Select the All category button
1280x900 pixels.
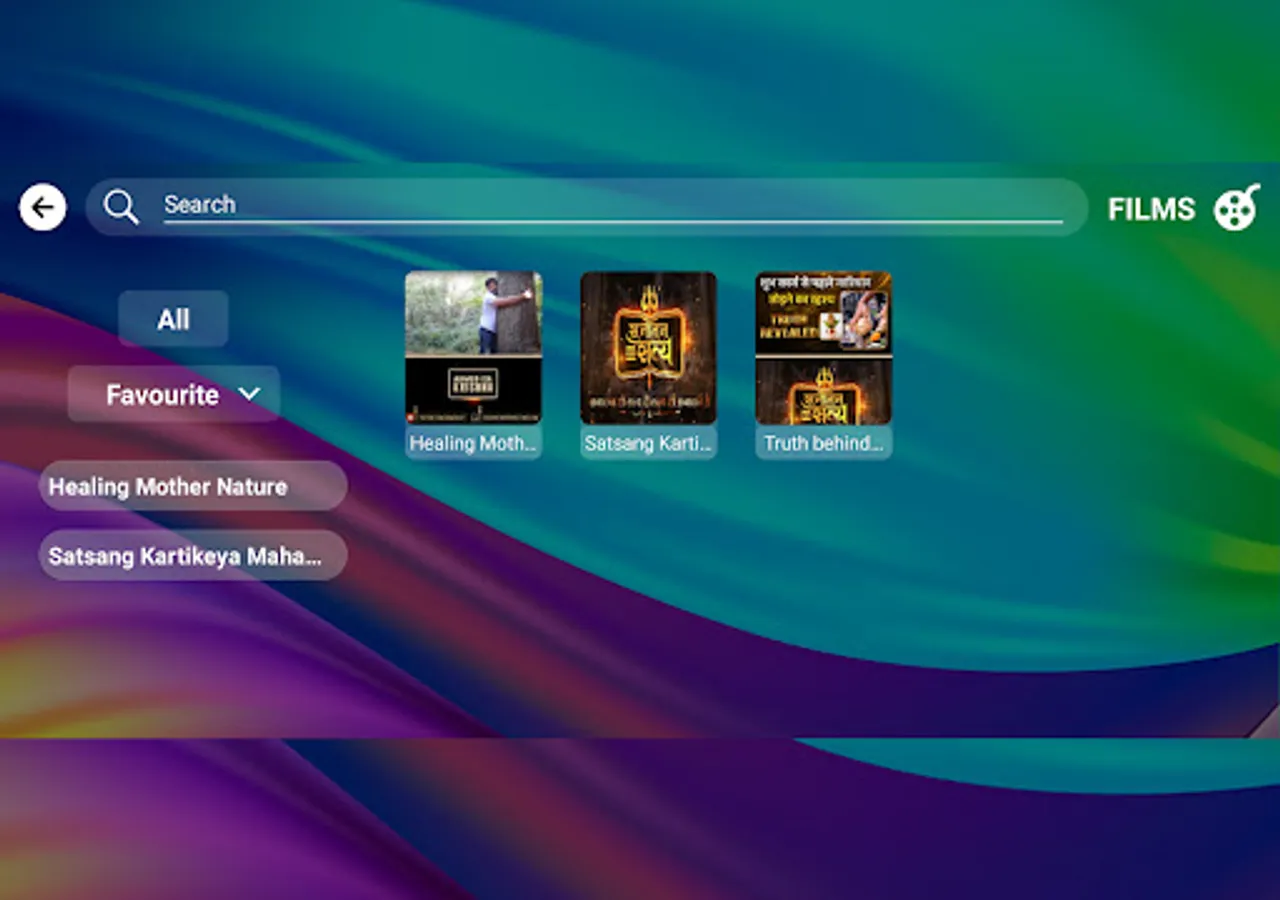(173, 319)
